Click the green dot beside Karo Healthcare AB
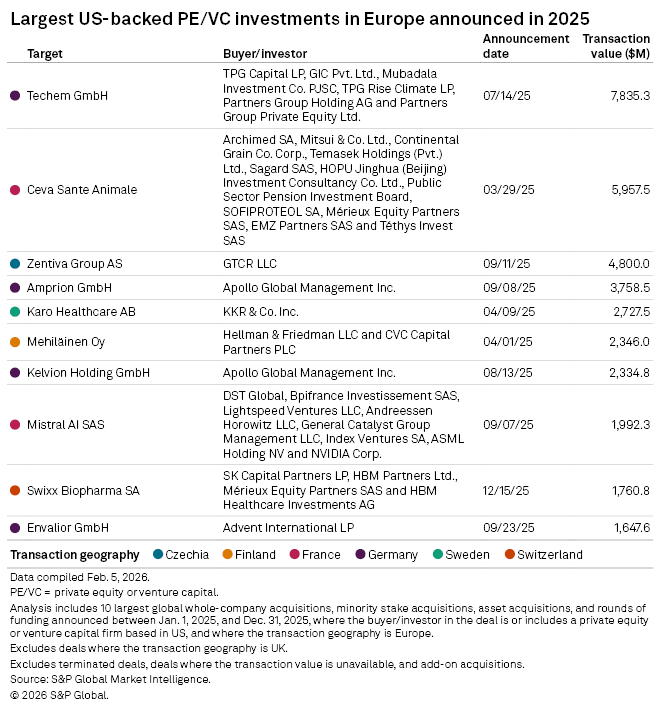 (15, 312)
